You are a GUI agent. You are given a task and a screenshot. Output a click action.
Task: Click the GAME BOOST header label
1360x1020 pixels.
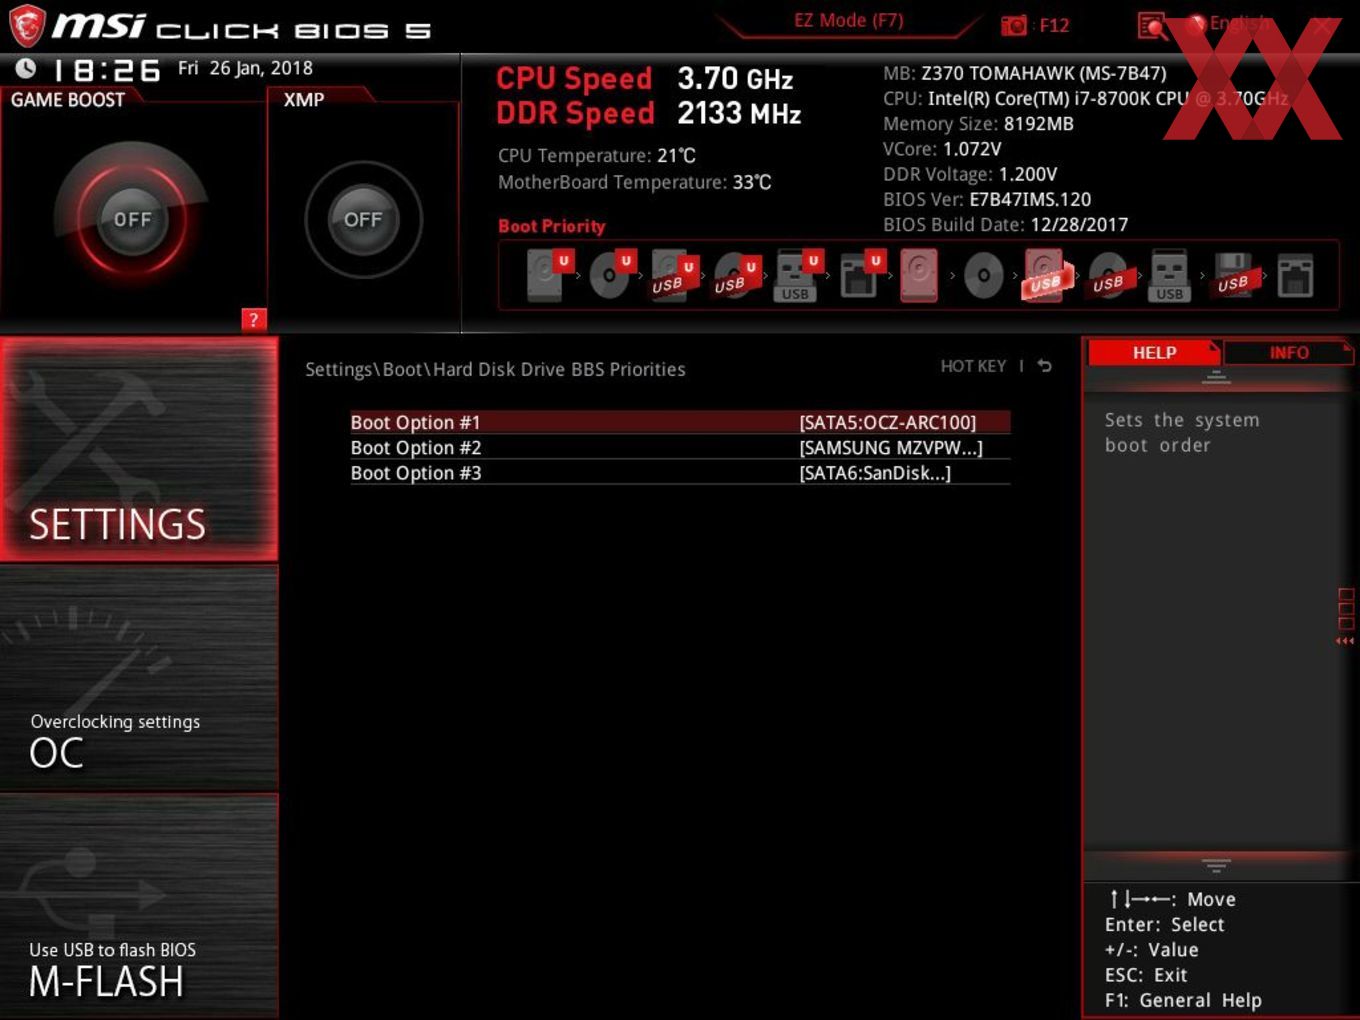pos(68,100)
